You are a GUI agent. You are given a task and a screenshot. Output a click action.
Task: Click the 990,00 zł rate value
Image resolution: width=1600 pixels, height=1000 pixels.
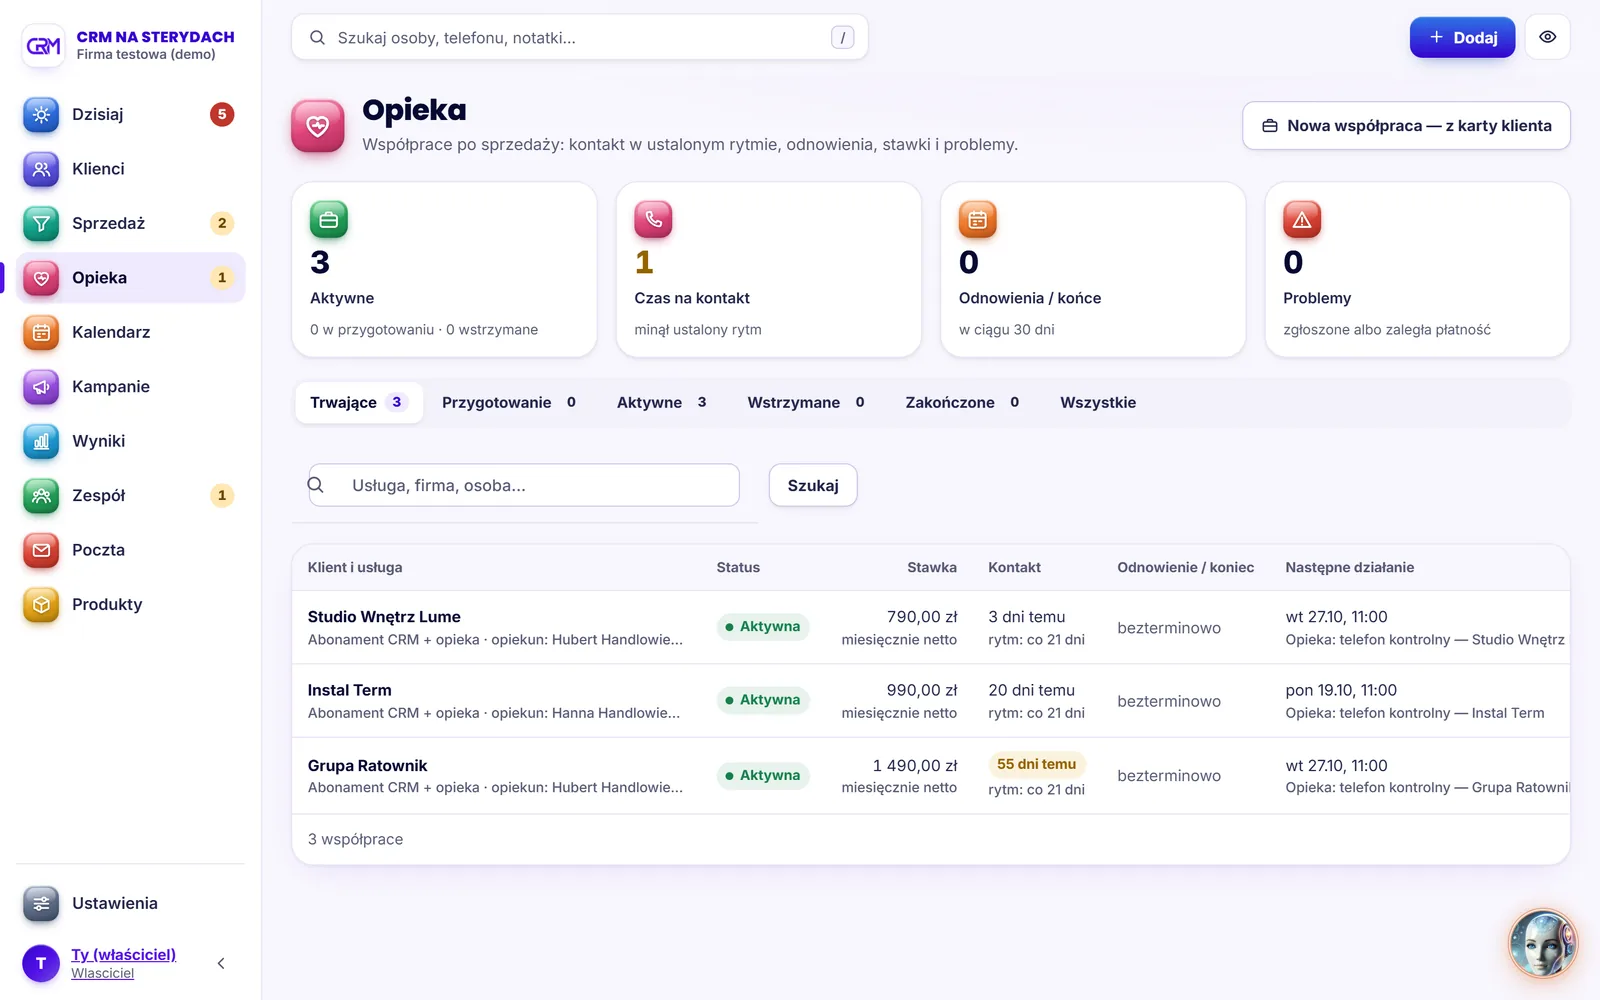point(922,690)
